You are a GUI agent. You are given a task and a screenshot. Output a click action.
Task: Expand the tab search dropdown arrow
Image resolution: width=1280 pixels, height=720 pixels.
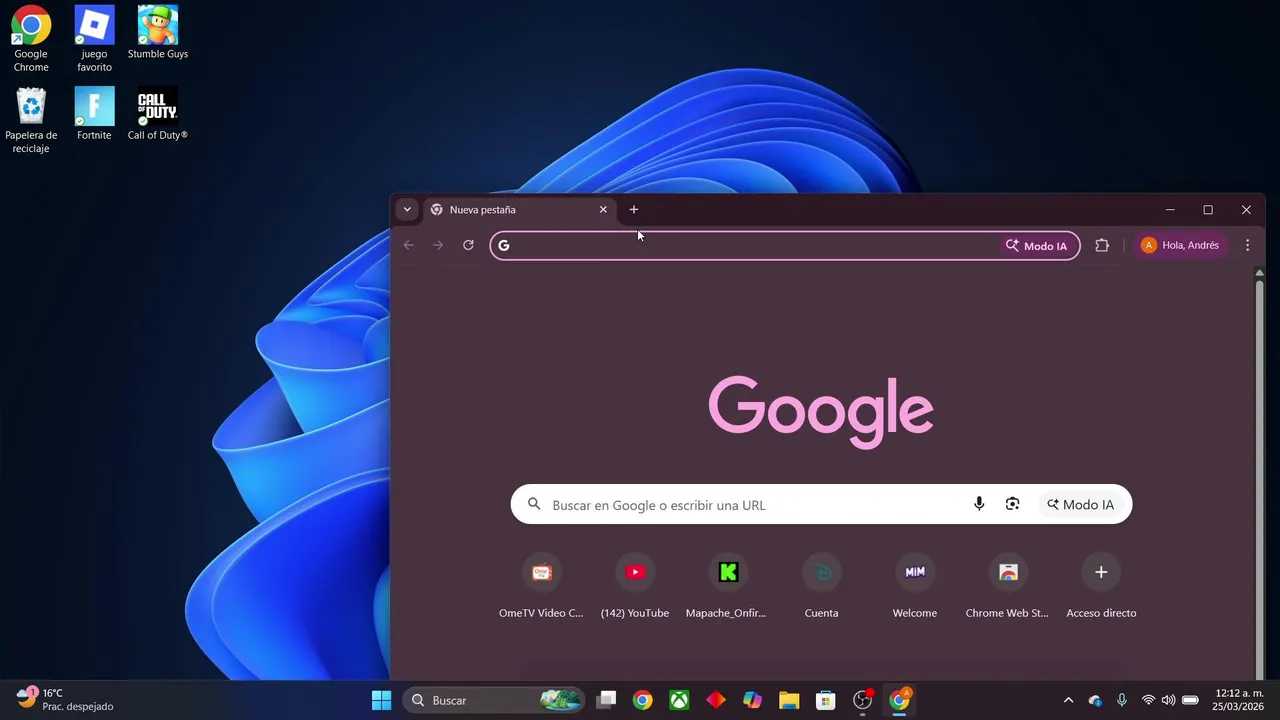coord(406,210)
